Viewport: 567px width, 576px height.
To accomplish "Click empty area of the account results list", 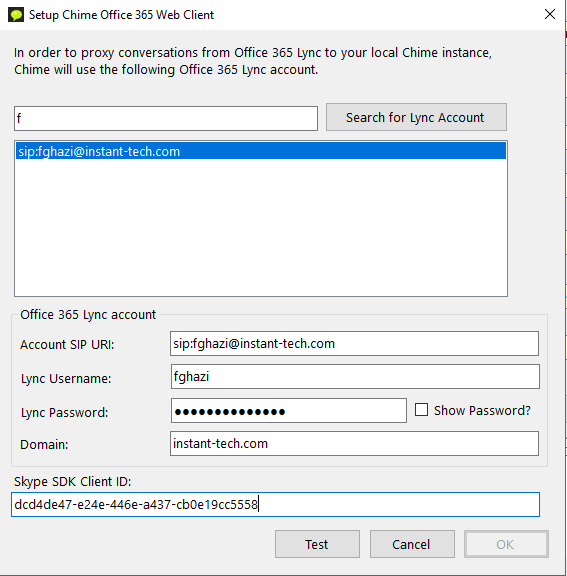I will pyautogui.click(x=261, y=228).
